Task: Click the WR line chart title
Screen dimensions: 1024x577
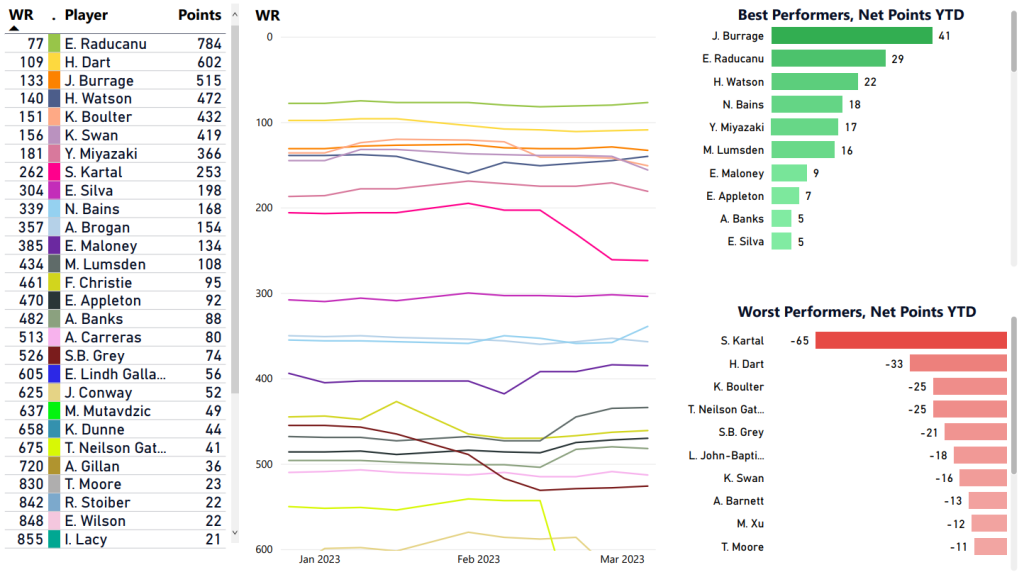Action: pyautogui.click(x=266, y=15)
